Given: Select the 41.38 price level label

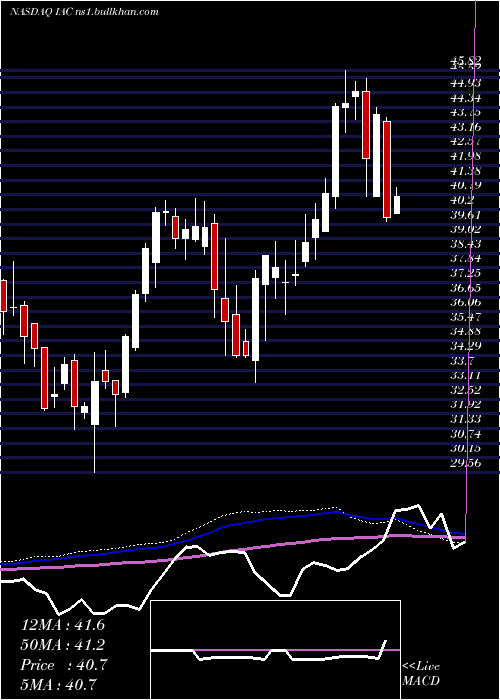Looking at the screenshot, I should point(465,171).
